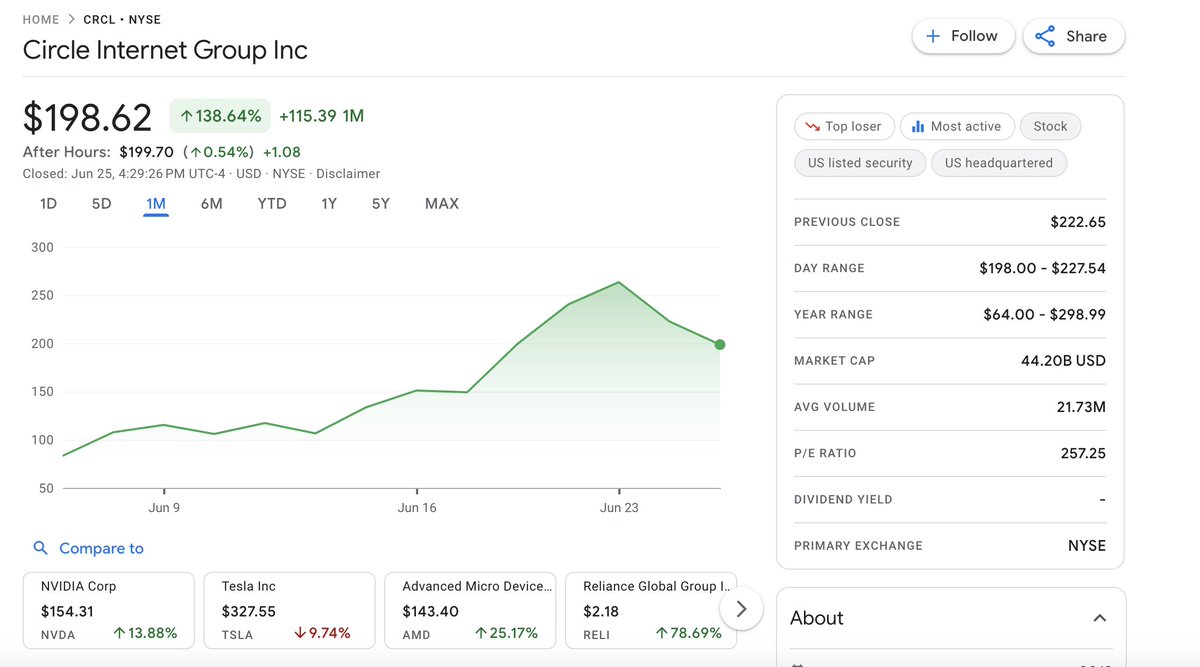
Task: Select the green end-point dot on chart
Action: (720, 345)
